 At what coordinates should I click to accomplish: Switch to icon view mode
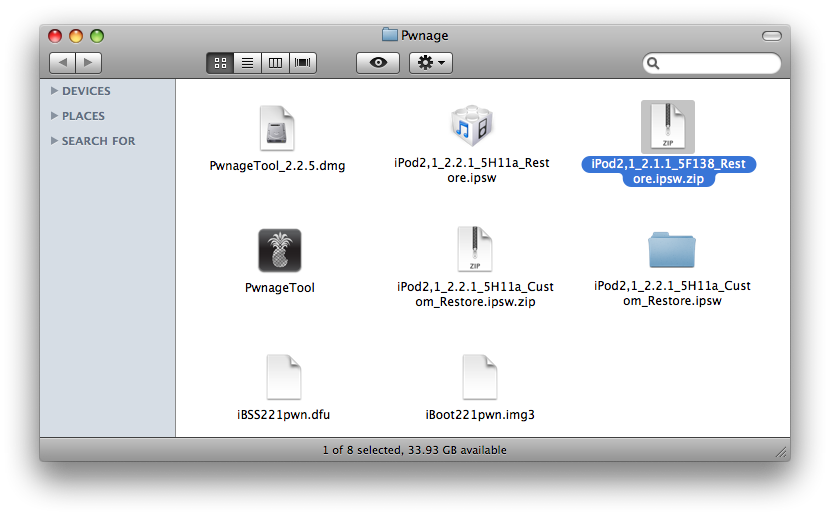[x=220, y=63]
